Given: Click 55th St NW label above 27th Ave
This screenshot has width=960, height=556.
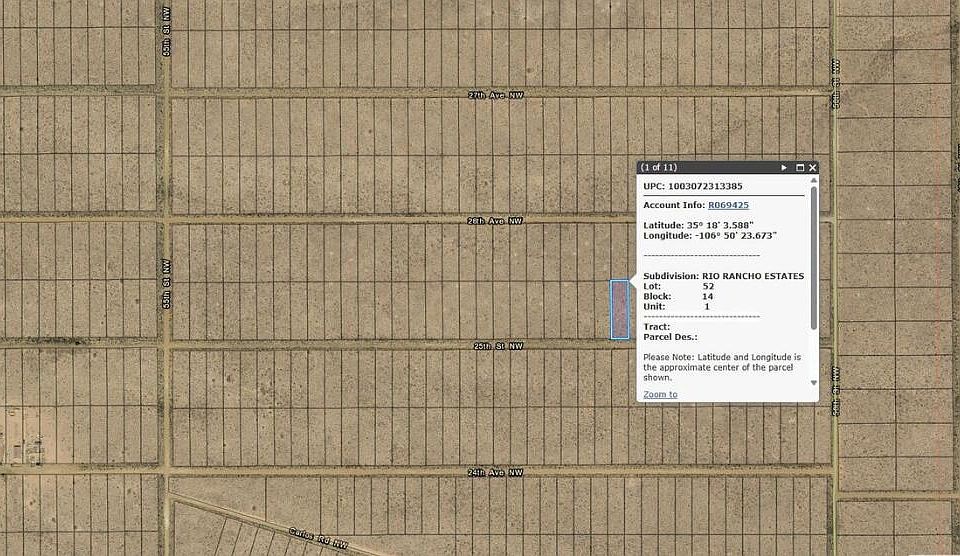Looking at the screenshot, I should pyautogui.click(x=167, y=32).
